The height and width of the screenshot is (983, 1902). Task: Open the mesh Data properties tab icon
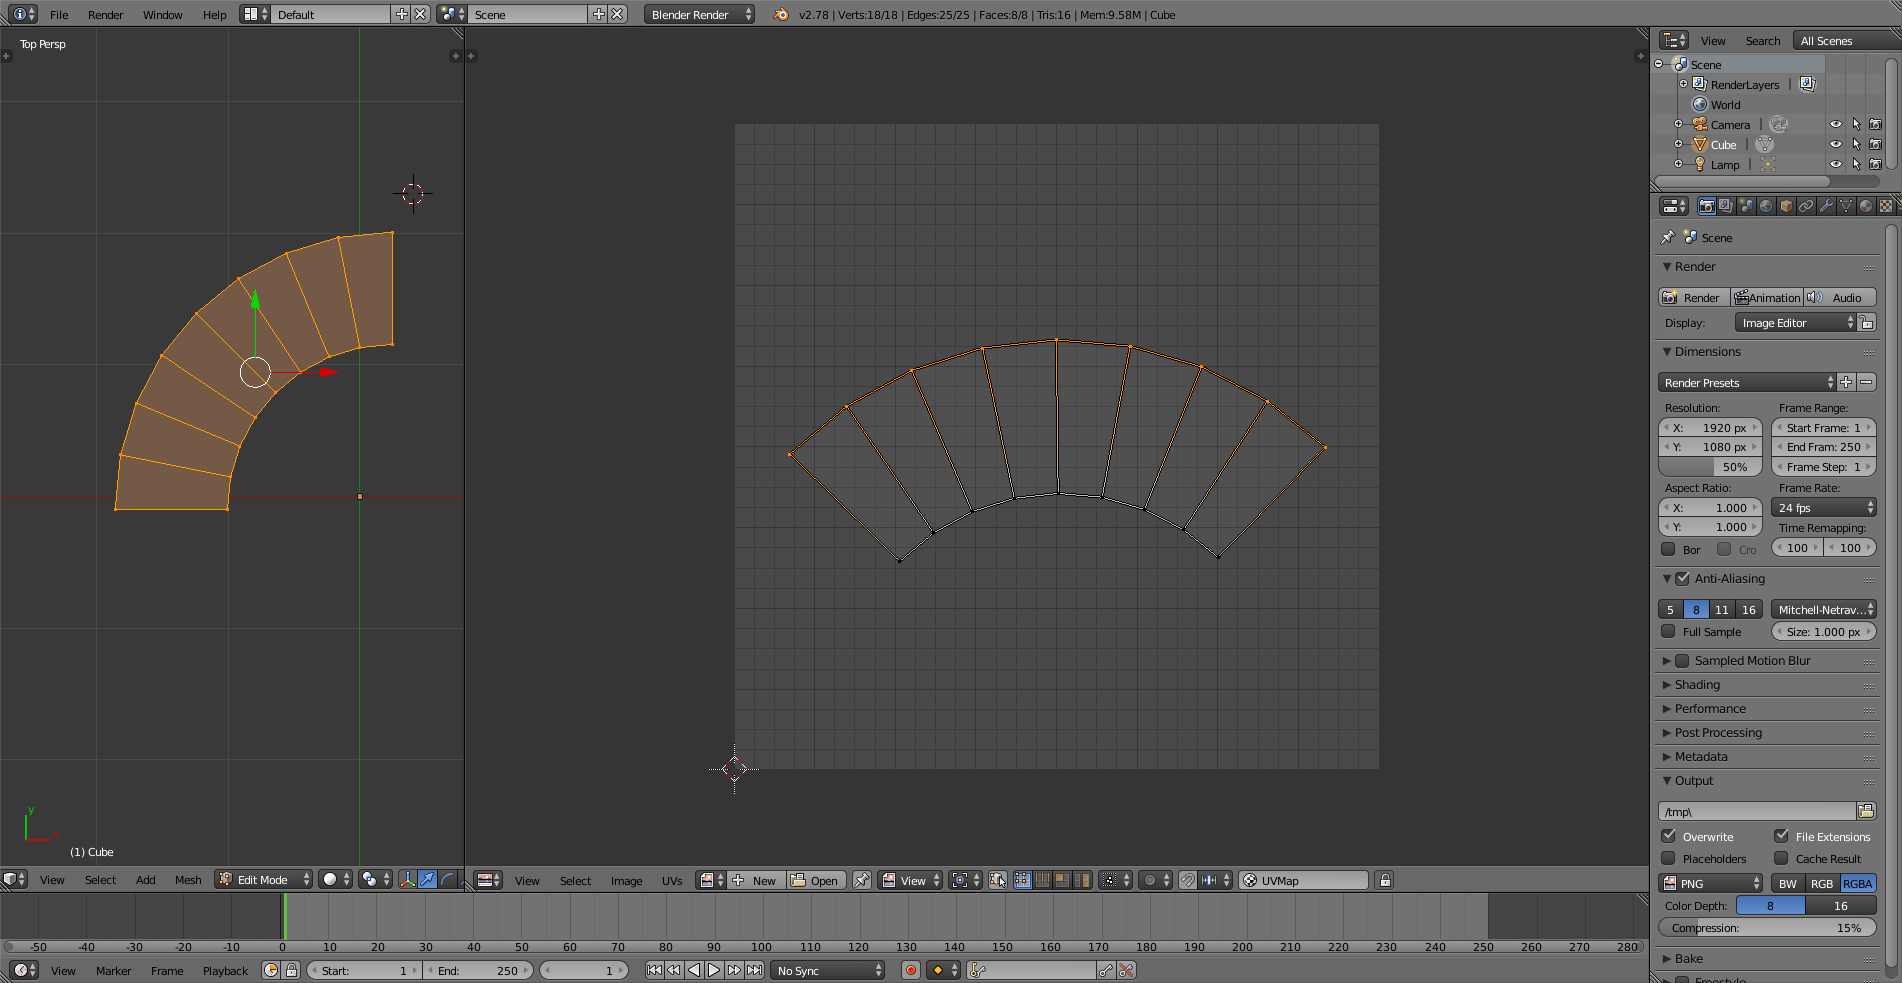tap(1846, 206)
